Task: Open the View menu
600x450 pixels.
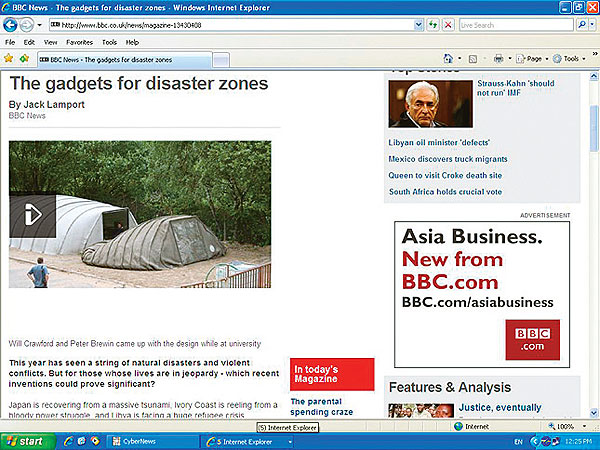Action: click(x=51, y=42)
